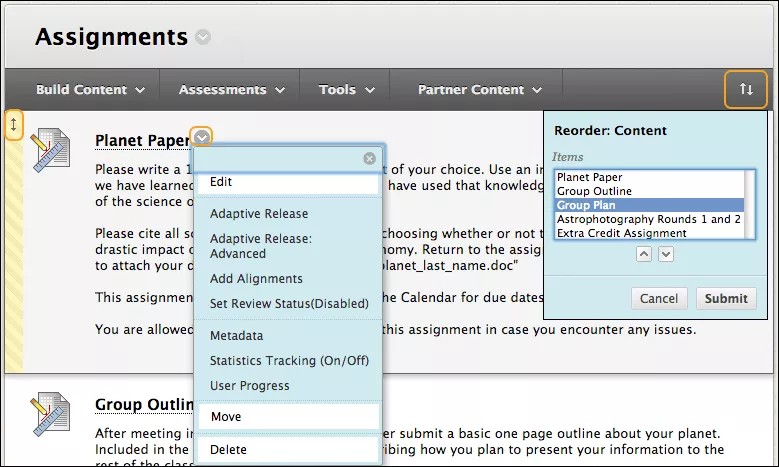Choose Edit from the context menu
The width and height of the screenshot is (779, 467).
coord(287,182)
